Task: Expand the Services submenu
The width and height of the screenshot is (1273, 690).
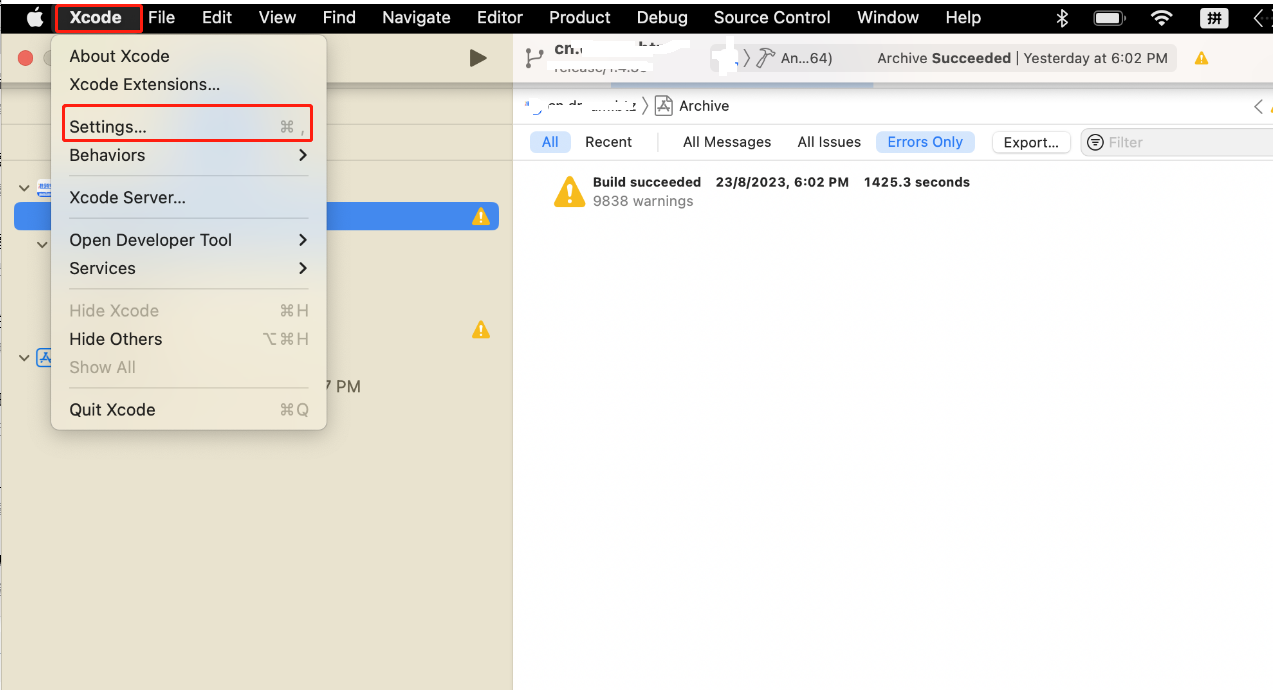Action: click(x=188, y=268)
